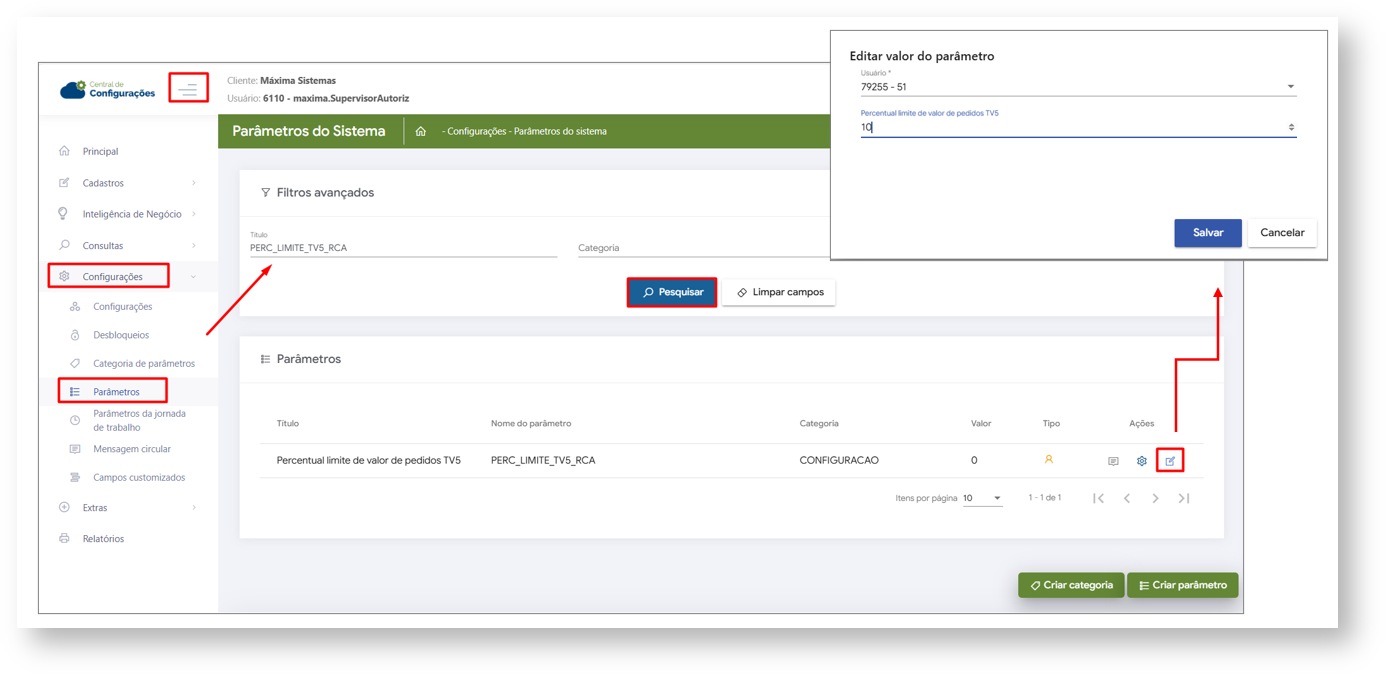Adjust the percentual value stepper arrows

tap(1291, 127)
